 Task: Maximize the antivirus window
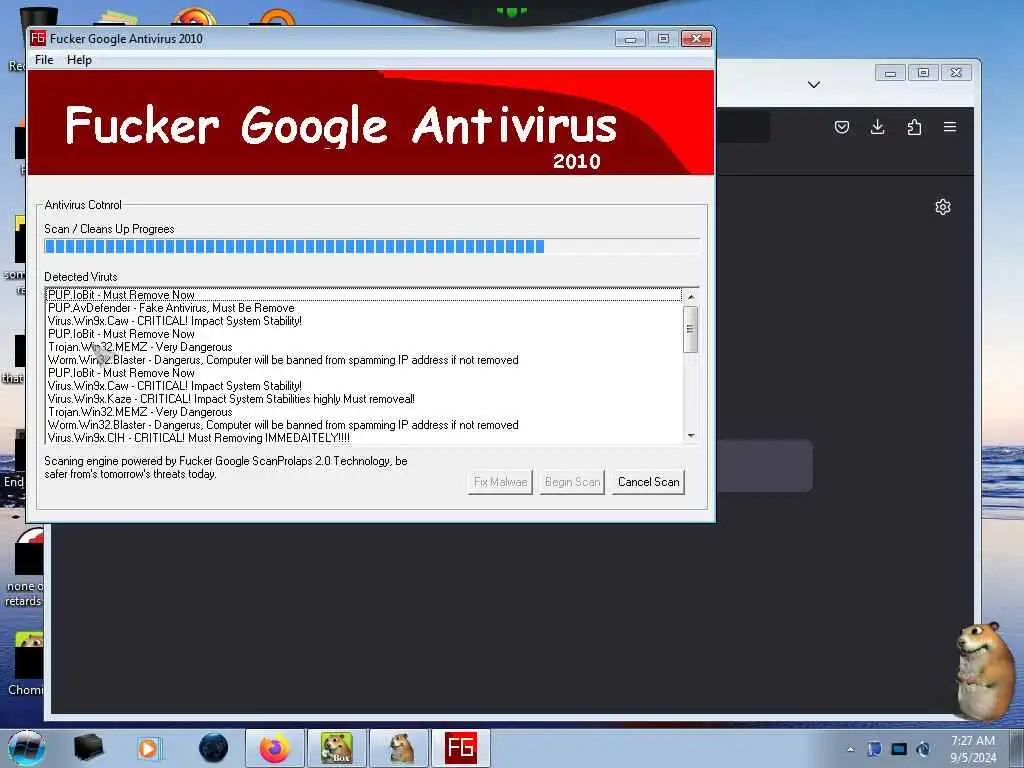point(663,39)
